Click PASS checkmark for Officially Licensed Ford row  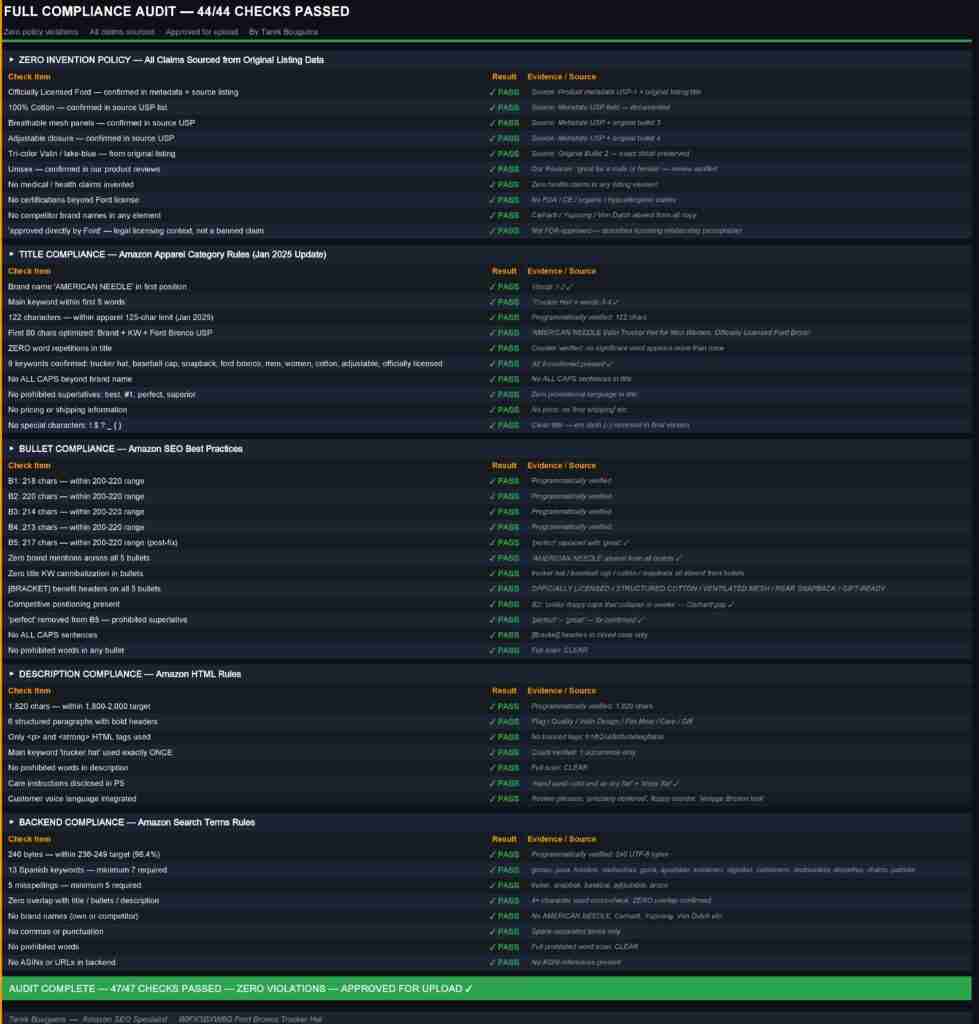click(504, 92)
